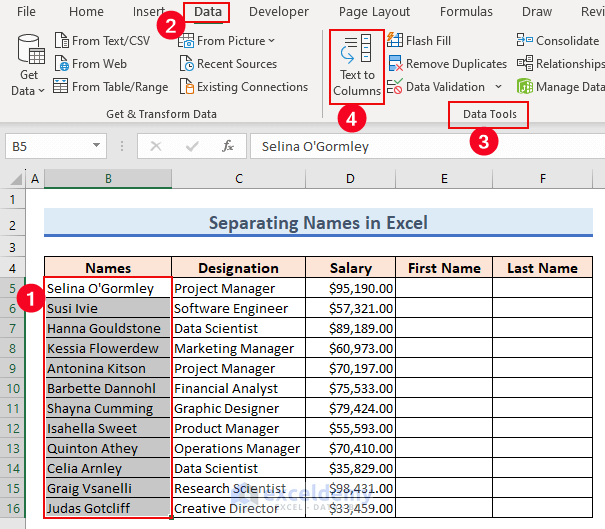Select the cell Antonina Kitson
Viewport: 605px width, 529px height.
[x=108, y=368]
